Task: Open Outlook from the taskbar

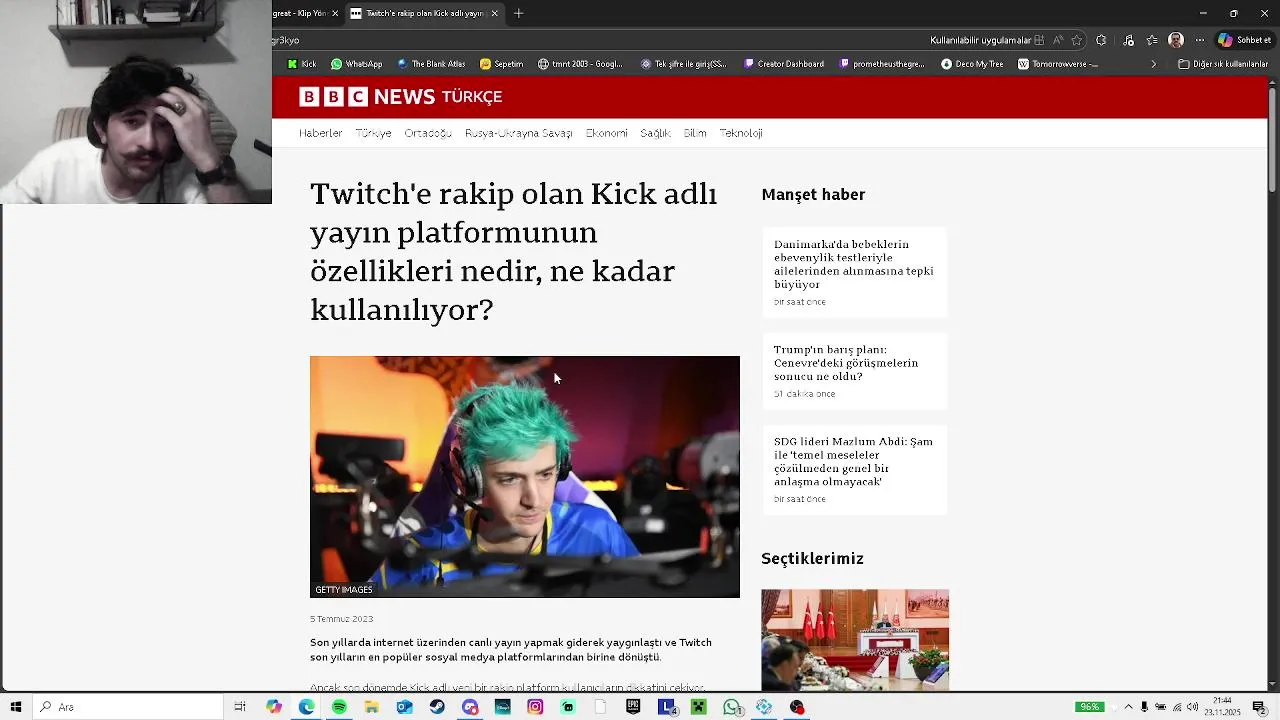Action: (x=404, y=707)
